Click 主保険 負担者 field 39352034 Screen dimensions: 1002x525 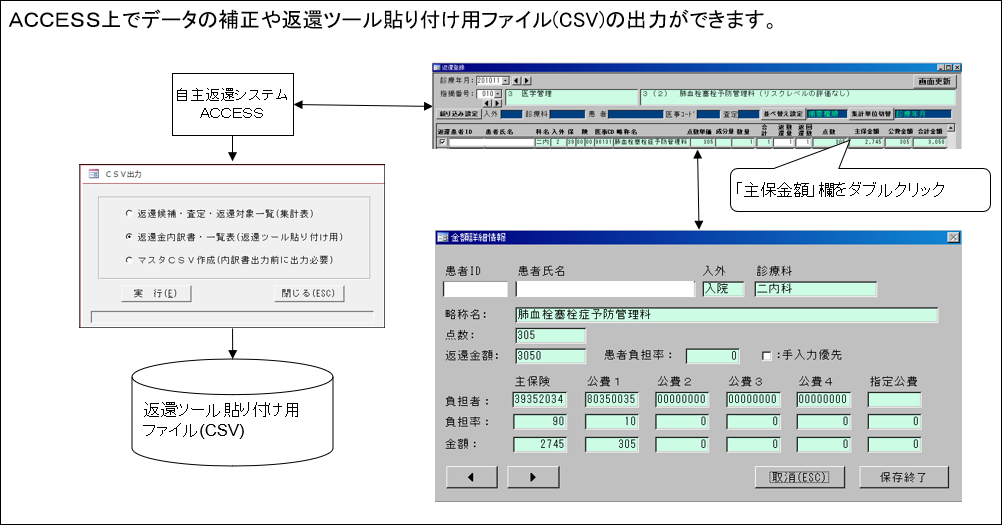pos(539,400)
